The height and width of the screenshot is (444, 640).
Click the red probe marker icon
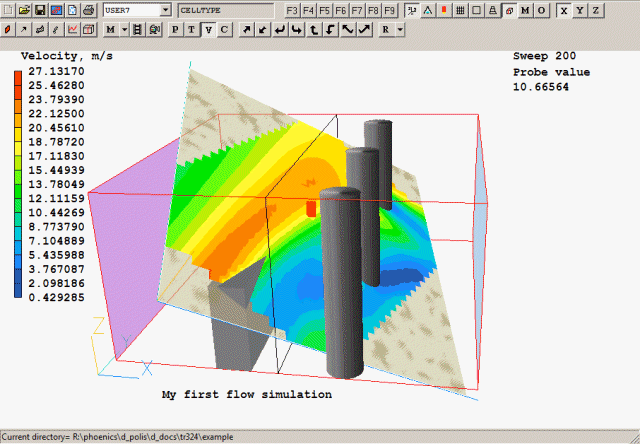click(444, 10)
